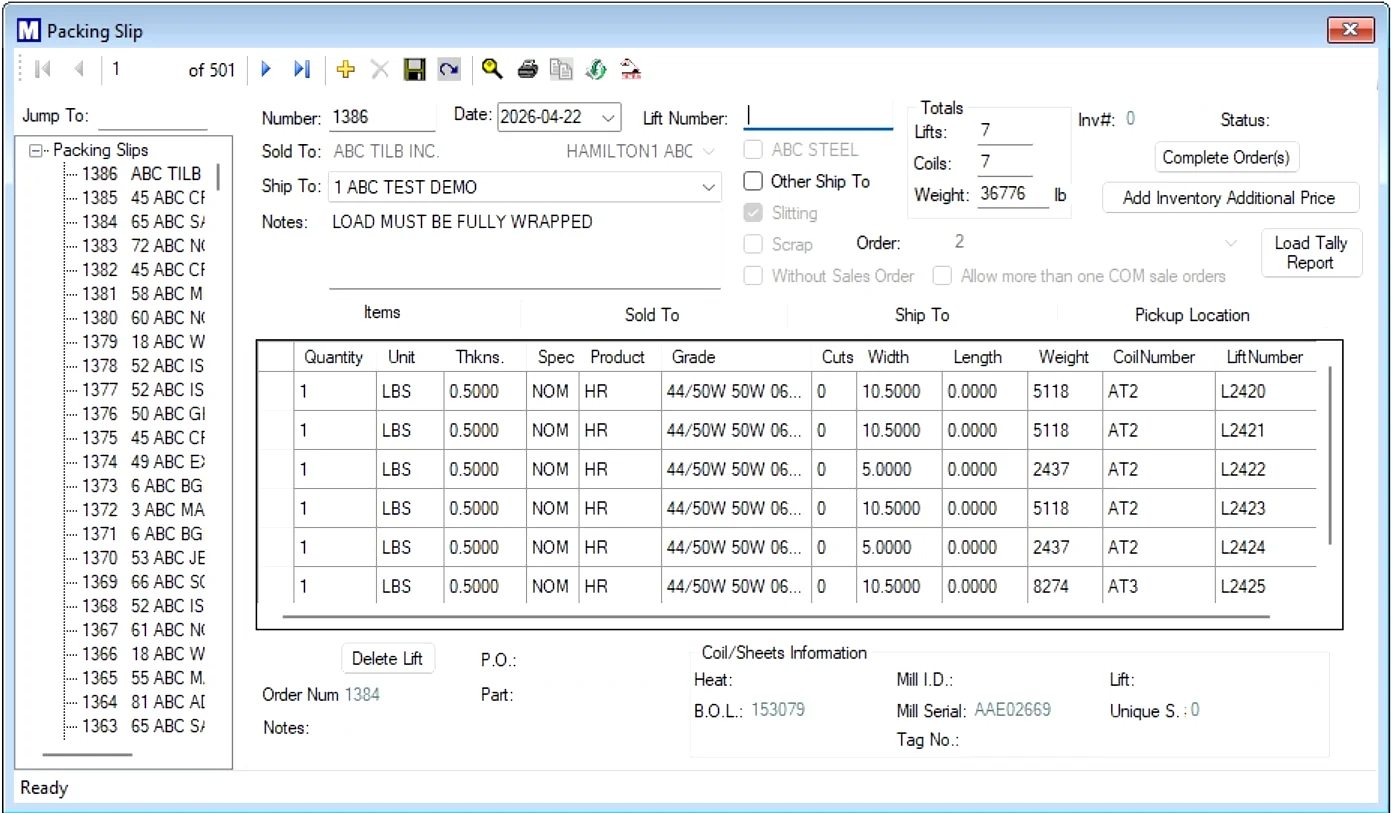The image size is (1391, 813).
Task: Save the packing slip with floppy disk icon
Action: [x=414, y=69]
